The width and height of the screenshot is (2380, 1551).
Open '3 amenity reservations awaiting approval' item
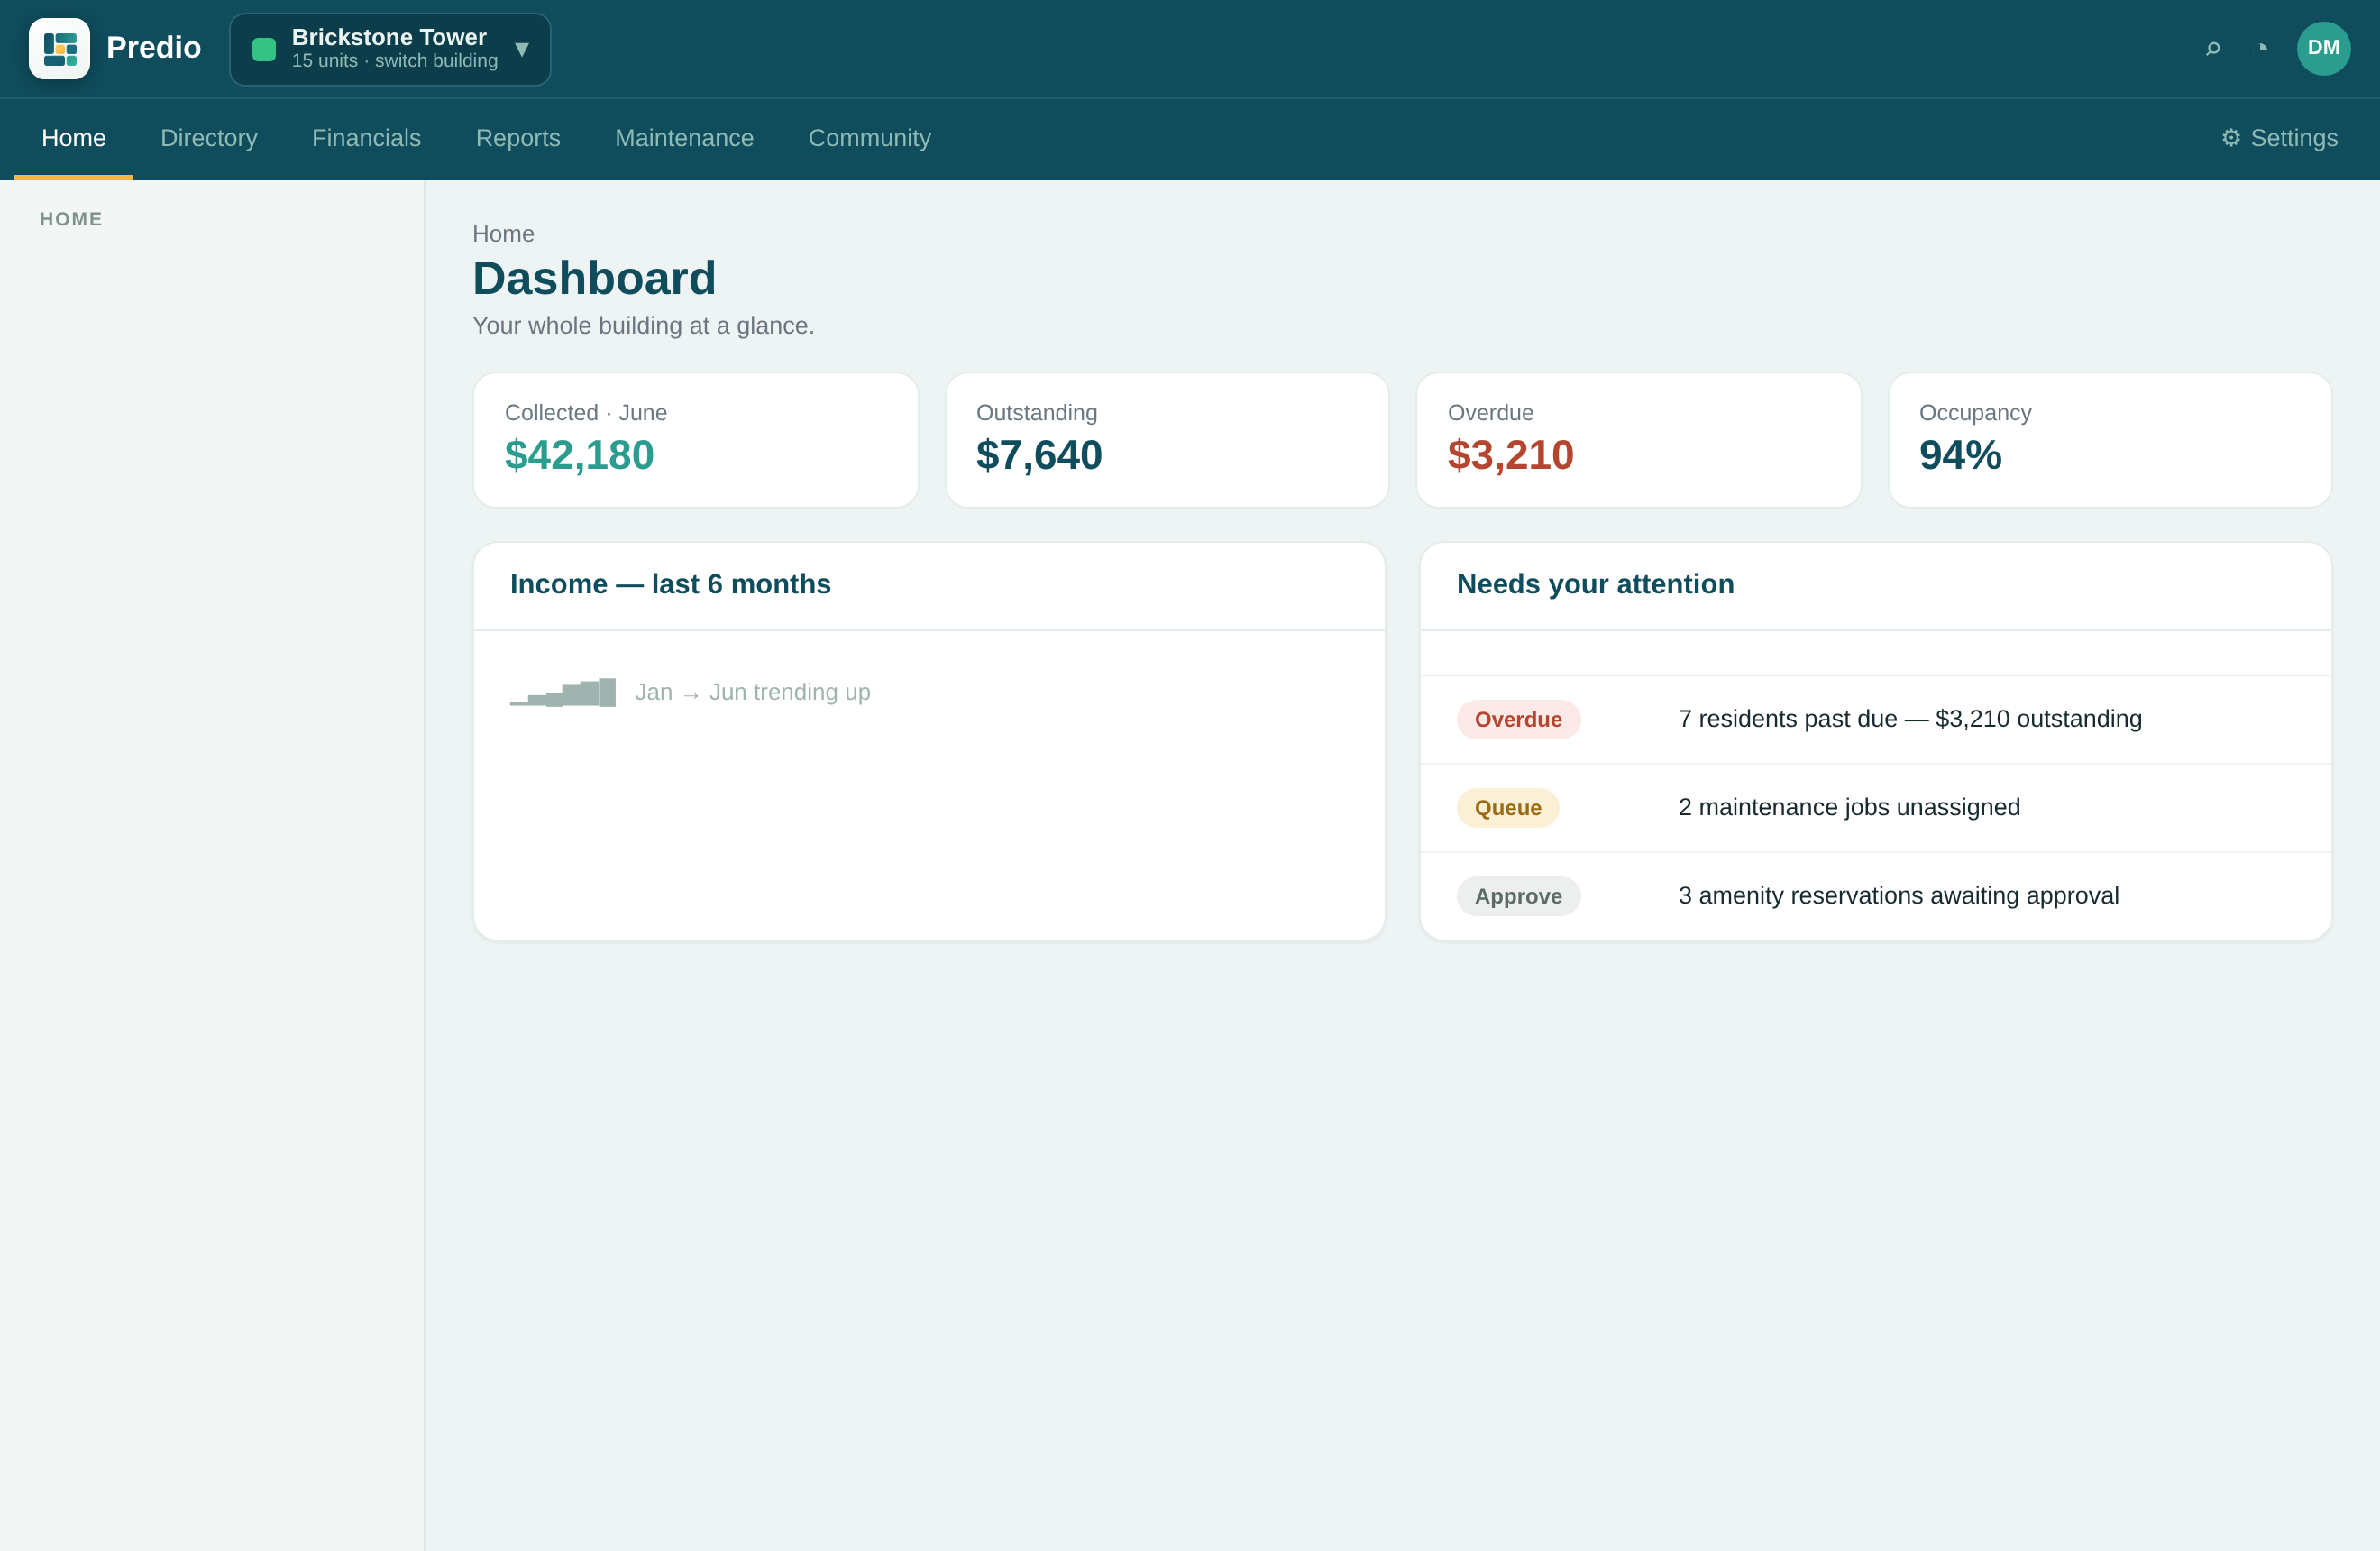(1875, 896)
